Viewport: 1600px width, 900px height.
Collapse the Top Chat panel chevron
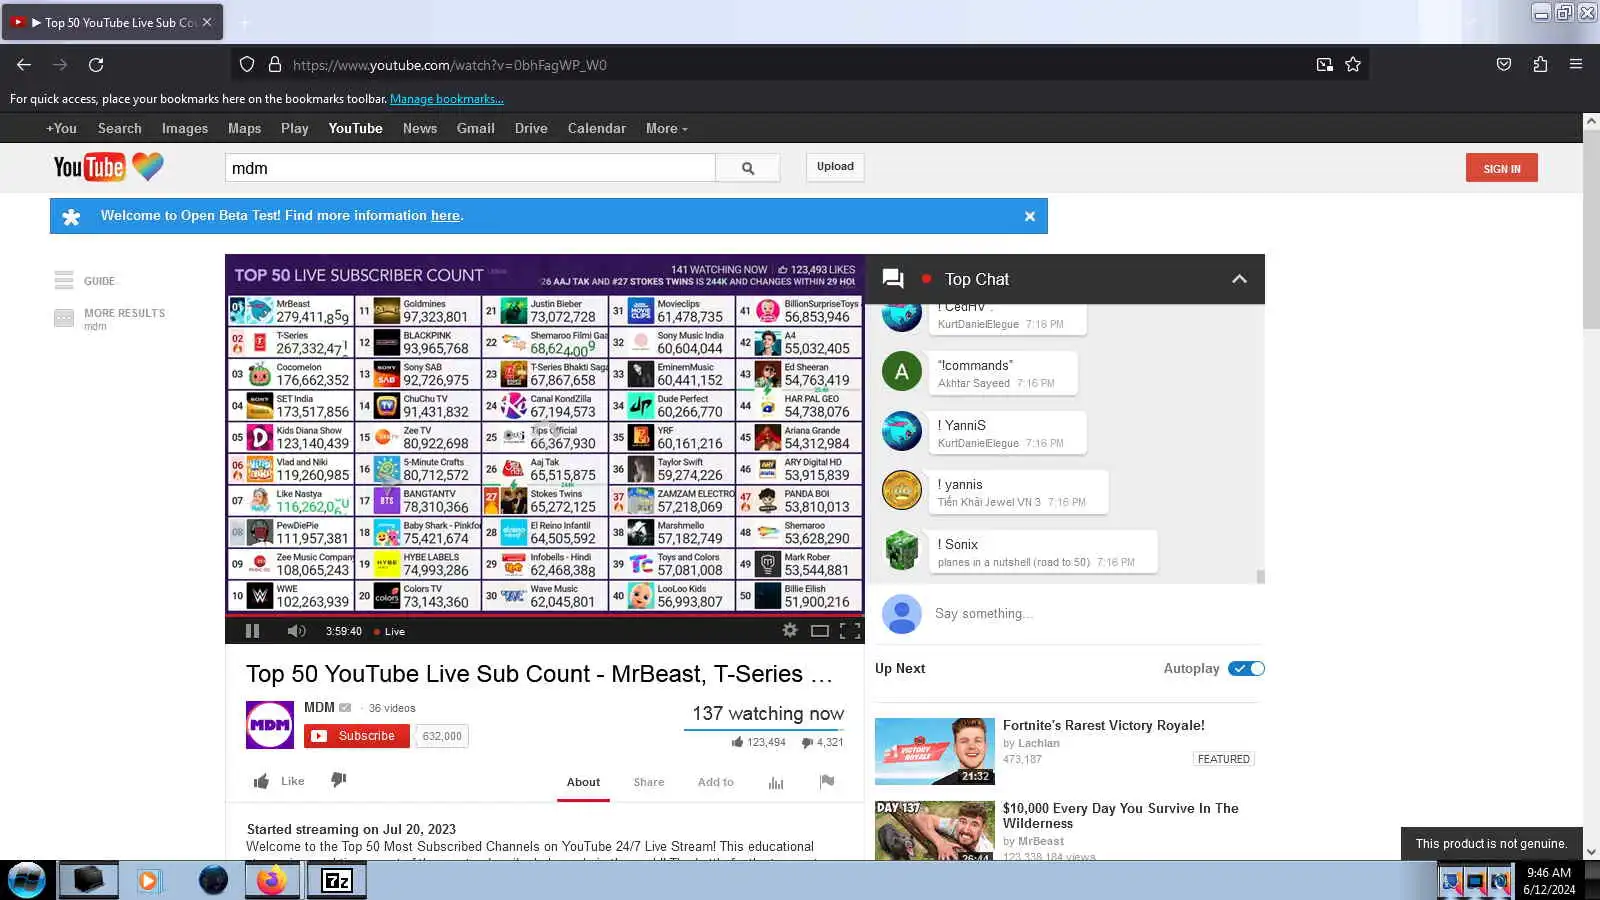coord(1240,279)
